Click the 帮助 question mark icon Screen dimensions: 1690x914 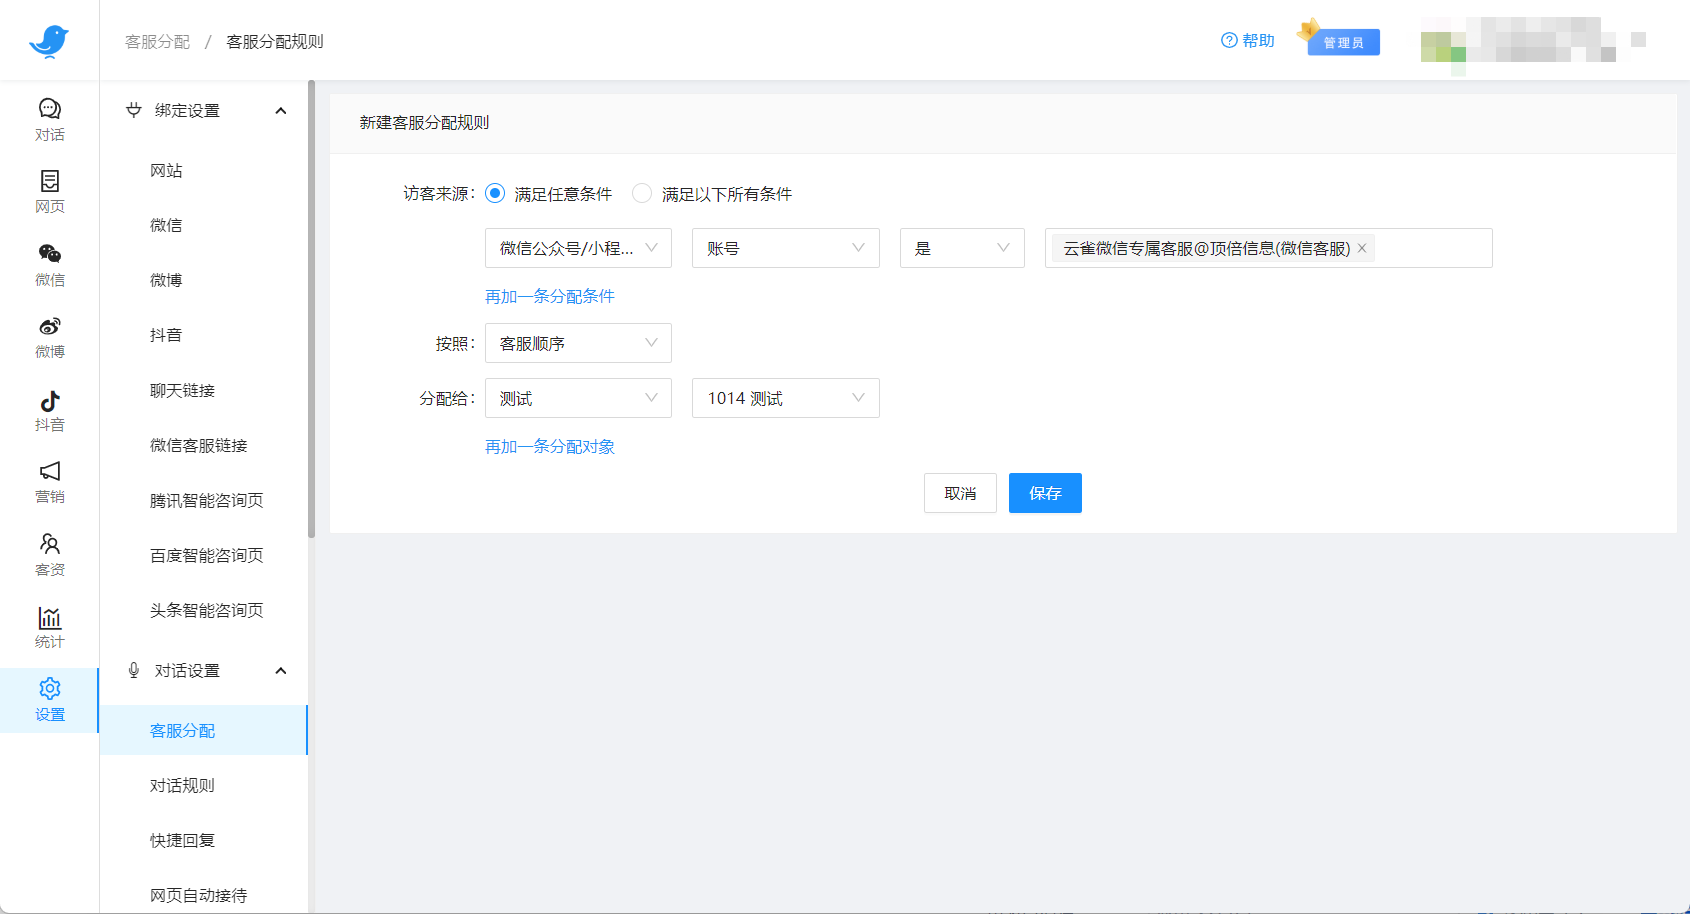pos(1227,40)
